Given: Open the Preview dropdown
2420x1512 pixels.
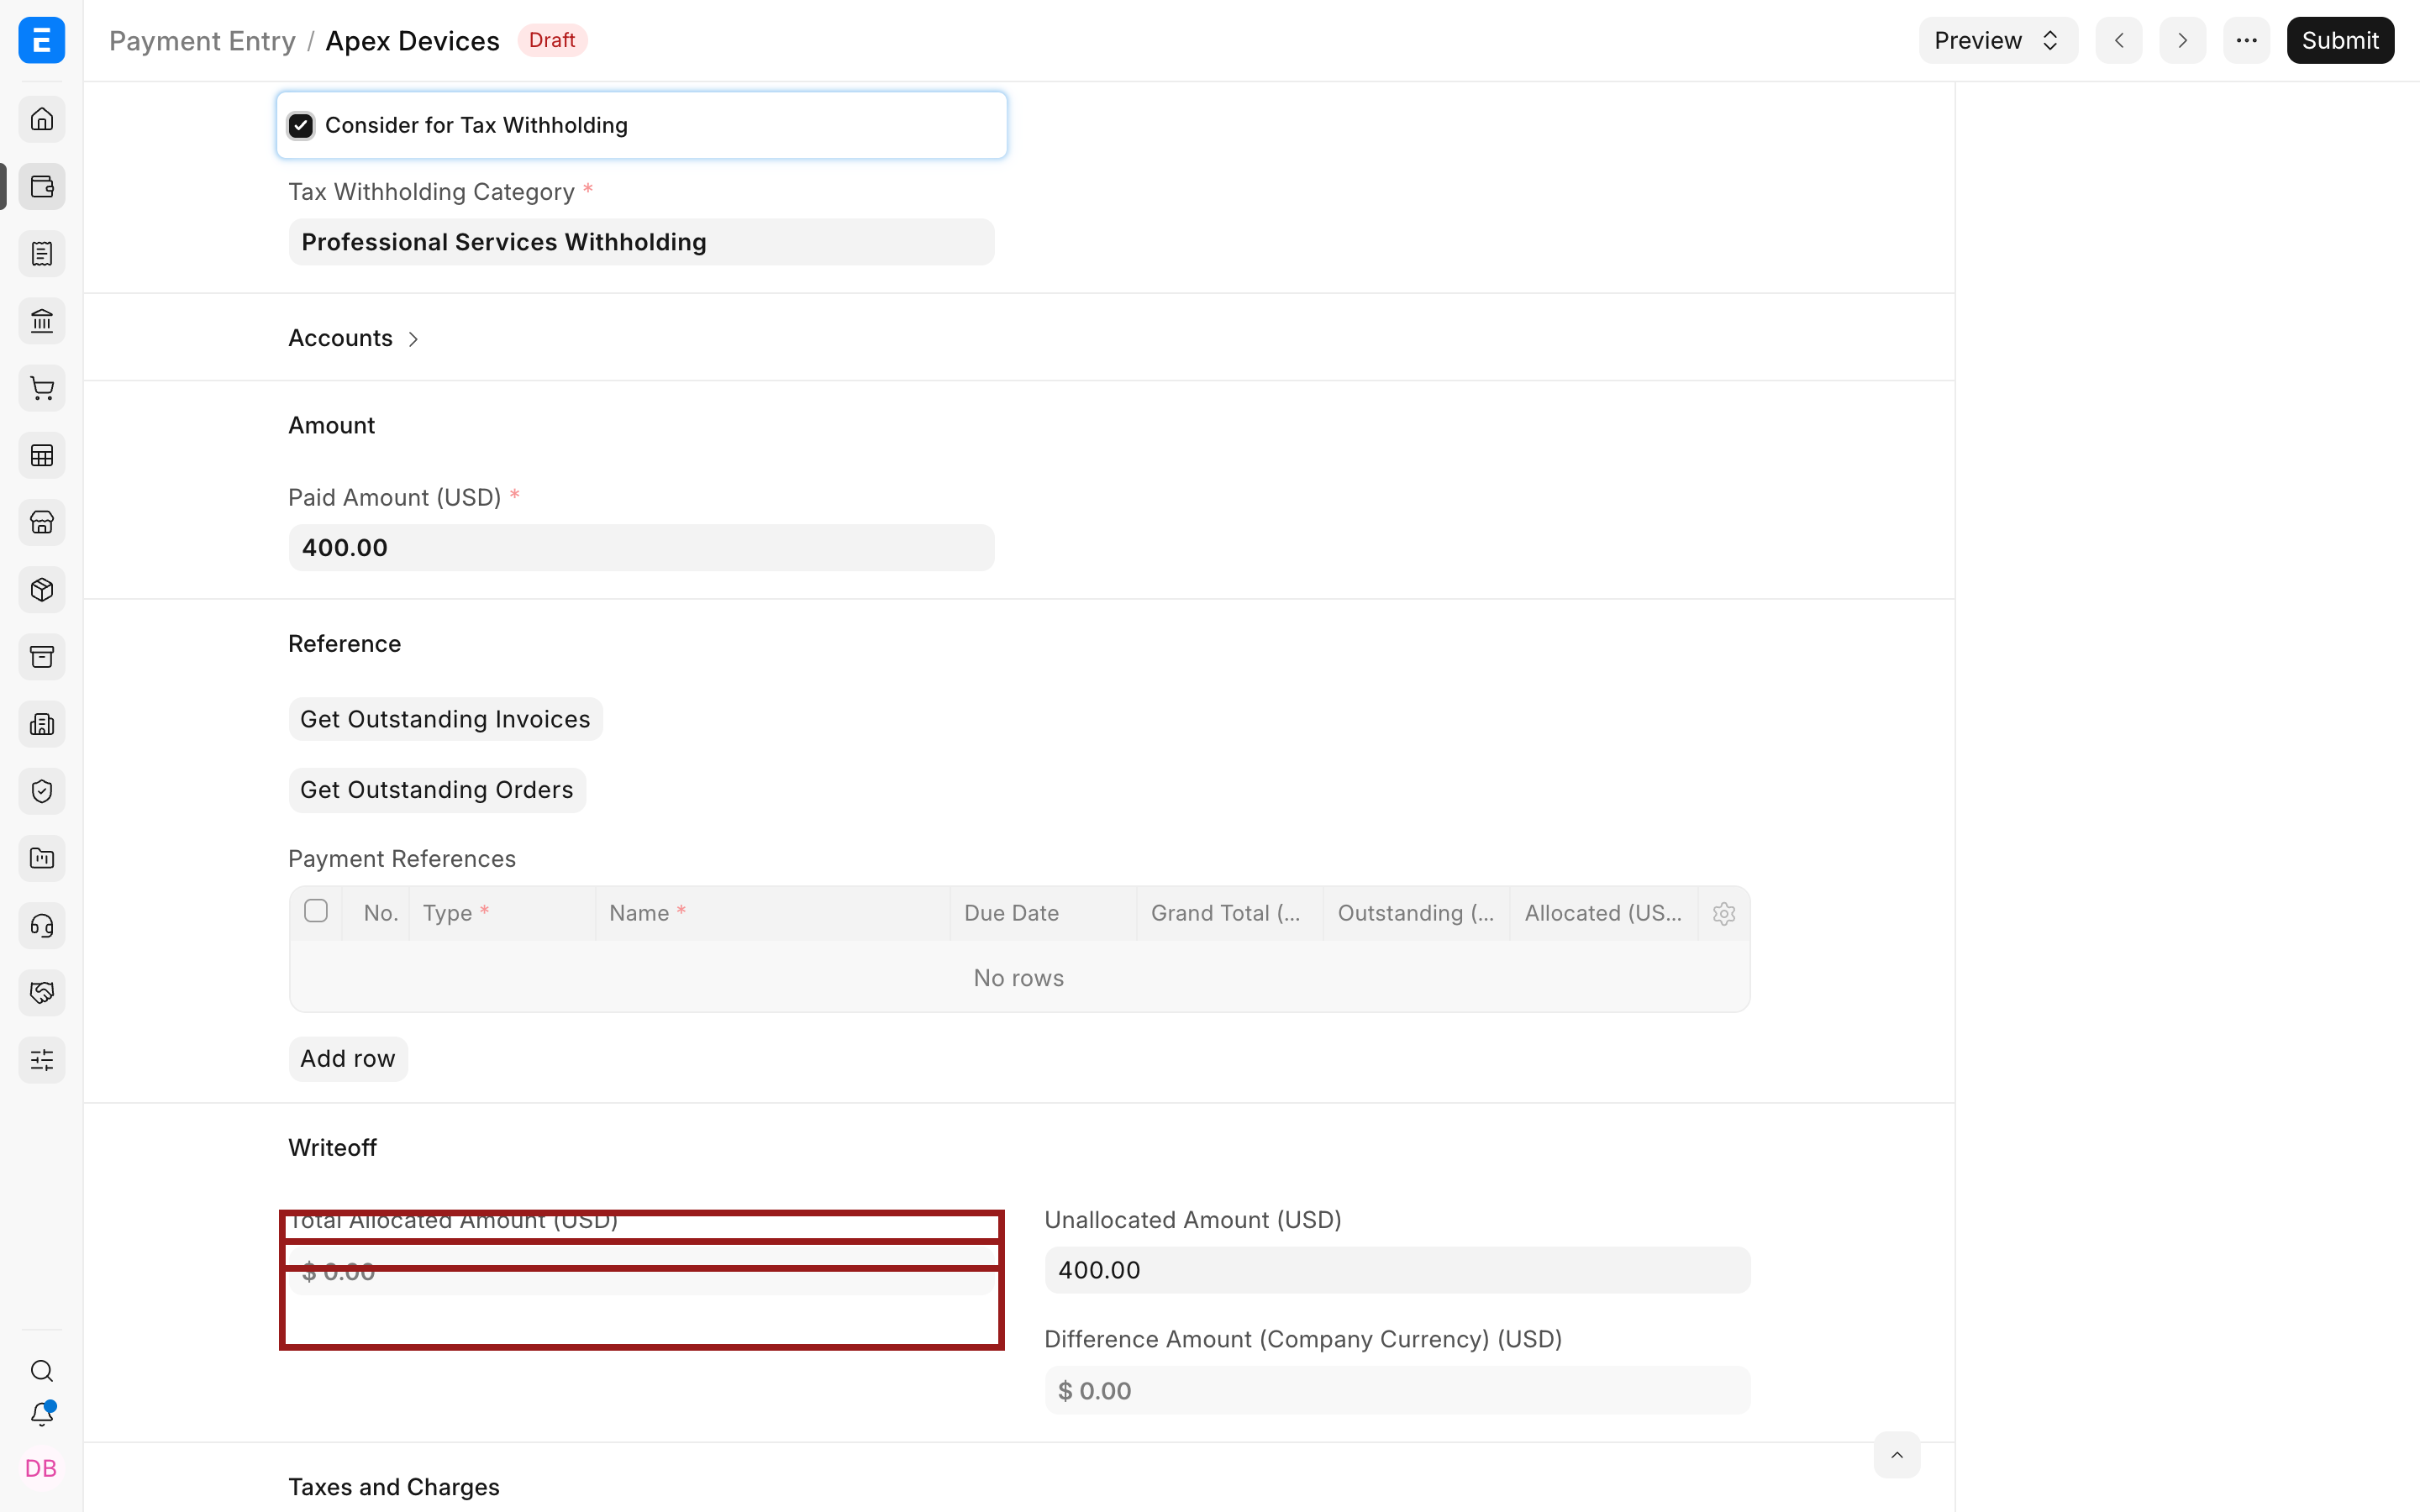Looking at the screenshot, I should (x=1997, y=40).
